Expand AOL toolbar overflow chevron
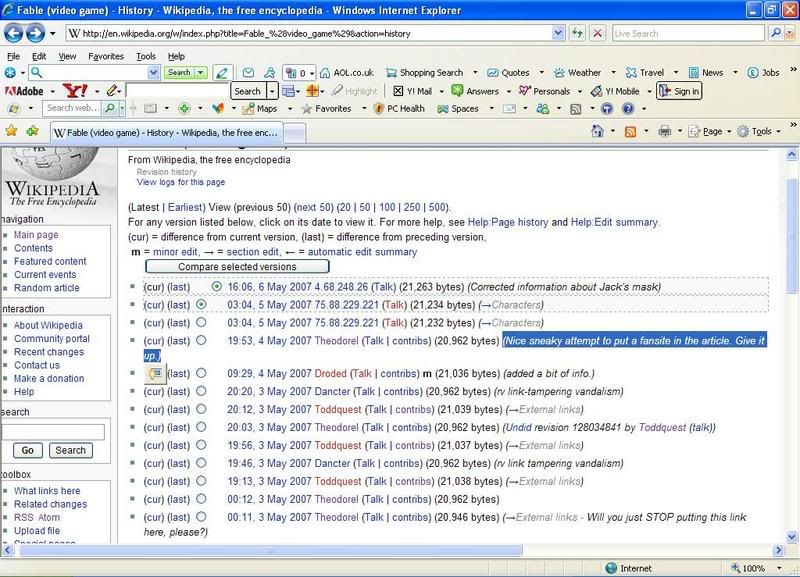The height and width of the screenshot is (577, 800). click(793, 69)
